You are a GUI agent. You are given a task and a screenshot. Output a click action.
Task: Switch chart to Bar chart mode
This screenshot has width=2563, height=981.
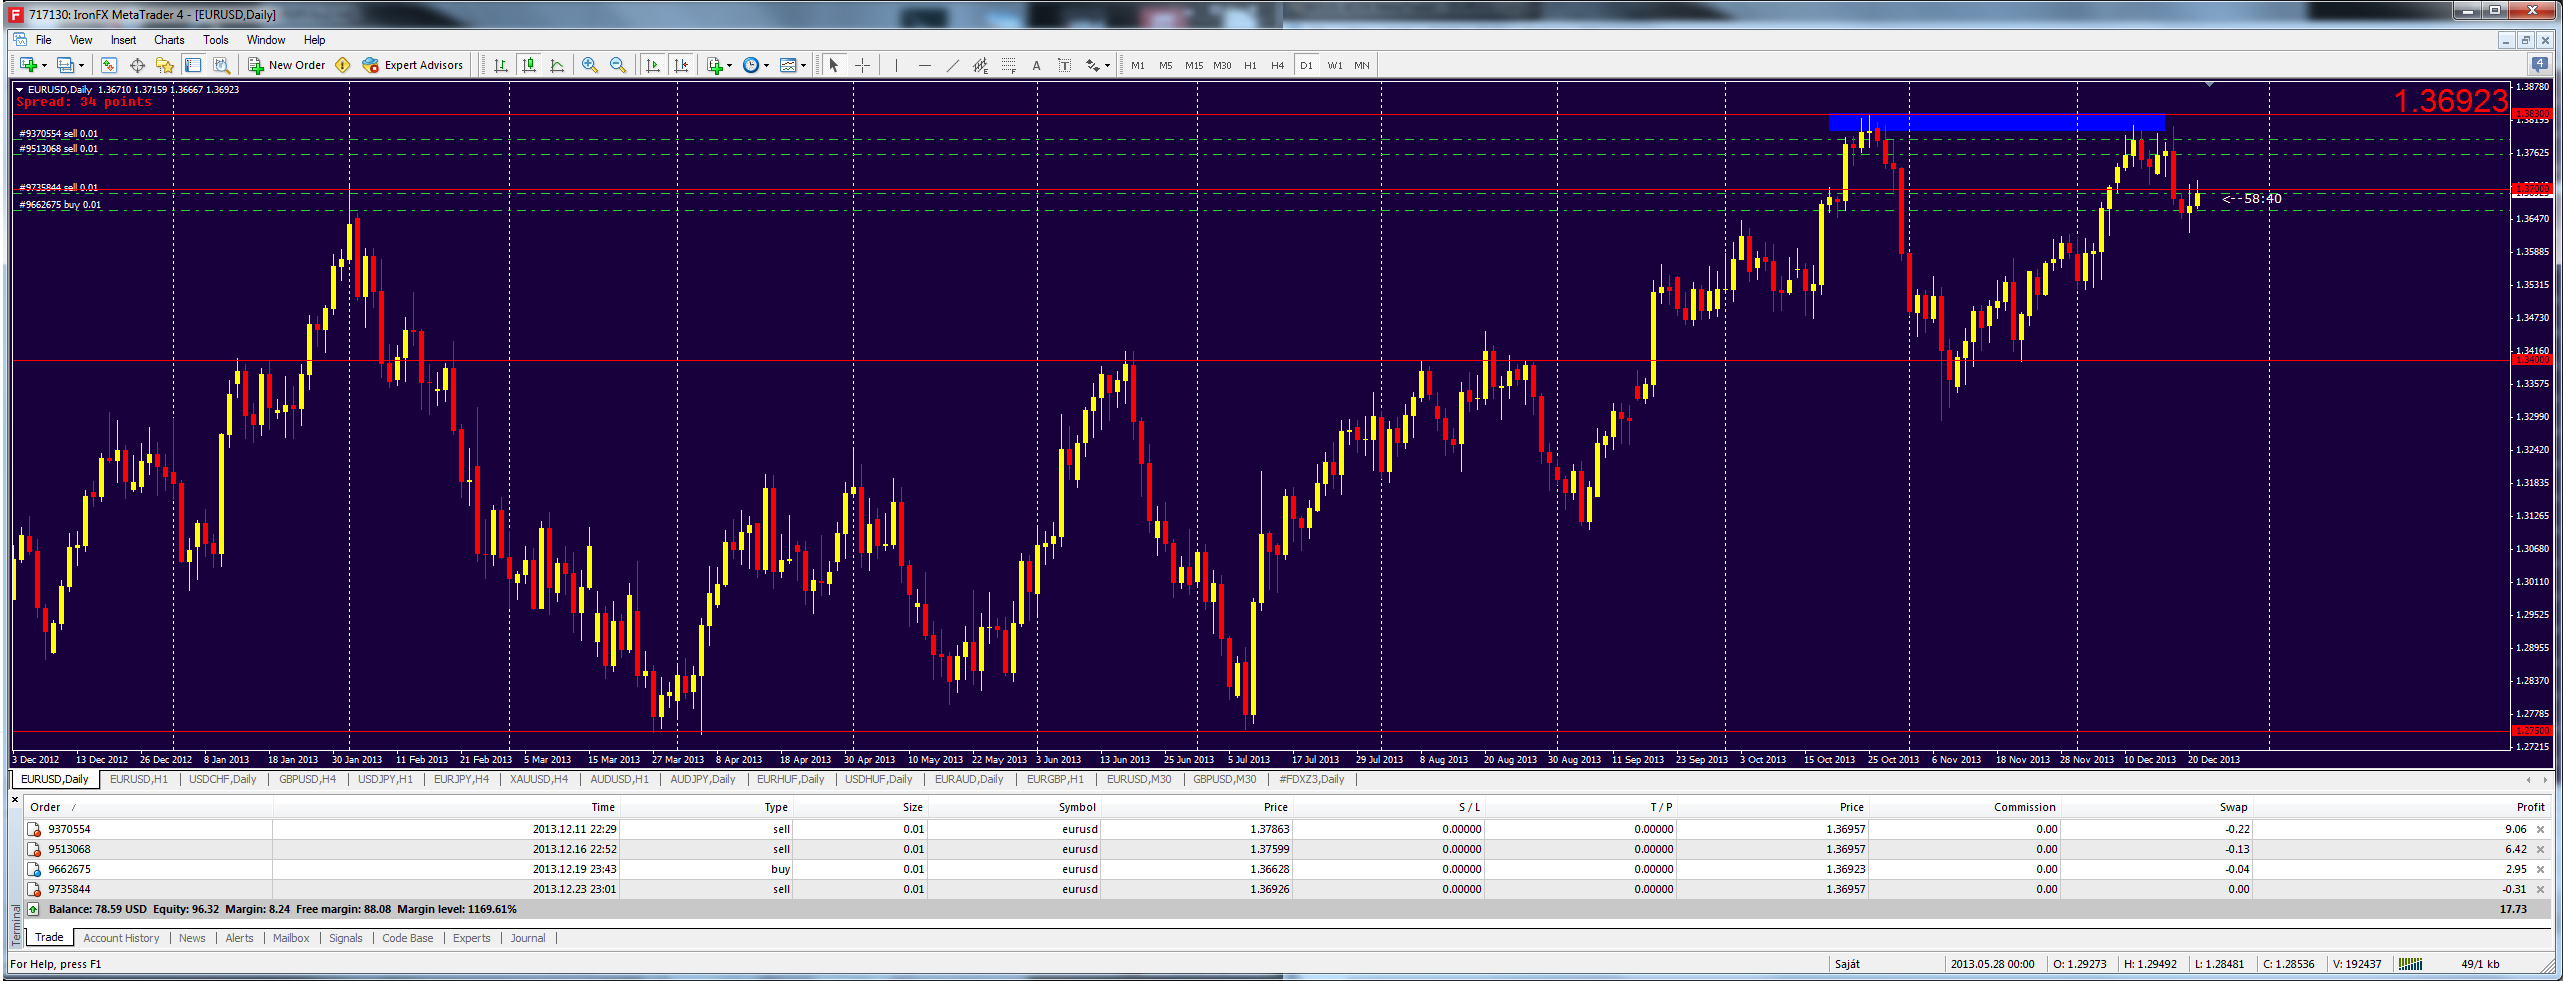pyautogui.click(x=501, y=65)
